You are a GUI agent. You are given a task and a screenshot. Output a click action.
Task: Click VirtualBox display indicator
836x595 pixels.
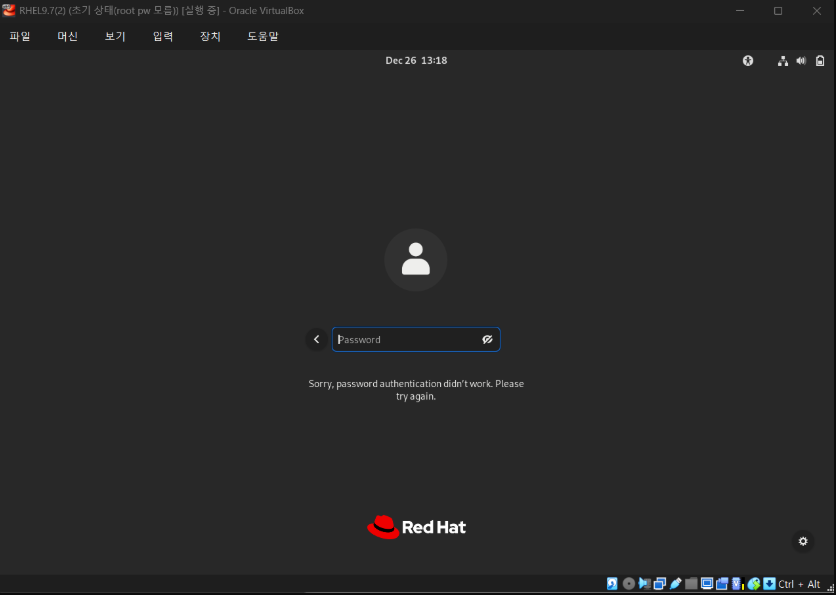pyautogui.click(x=707, y=584)
